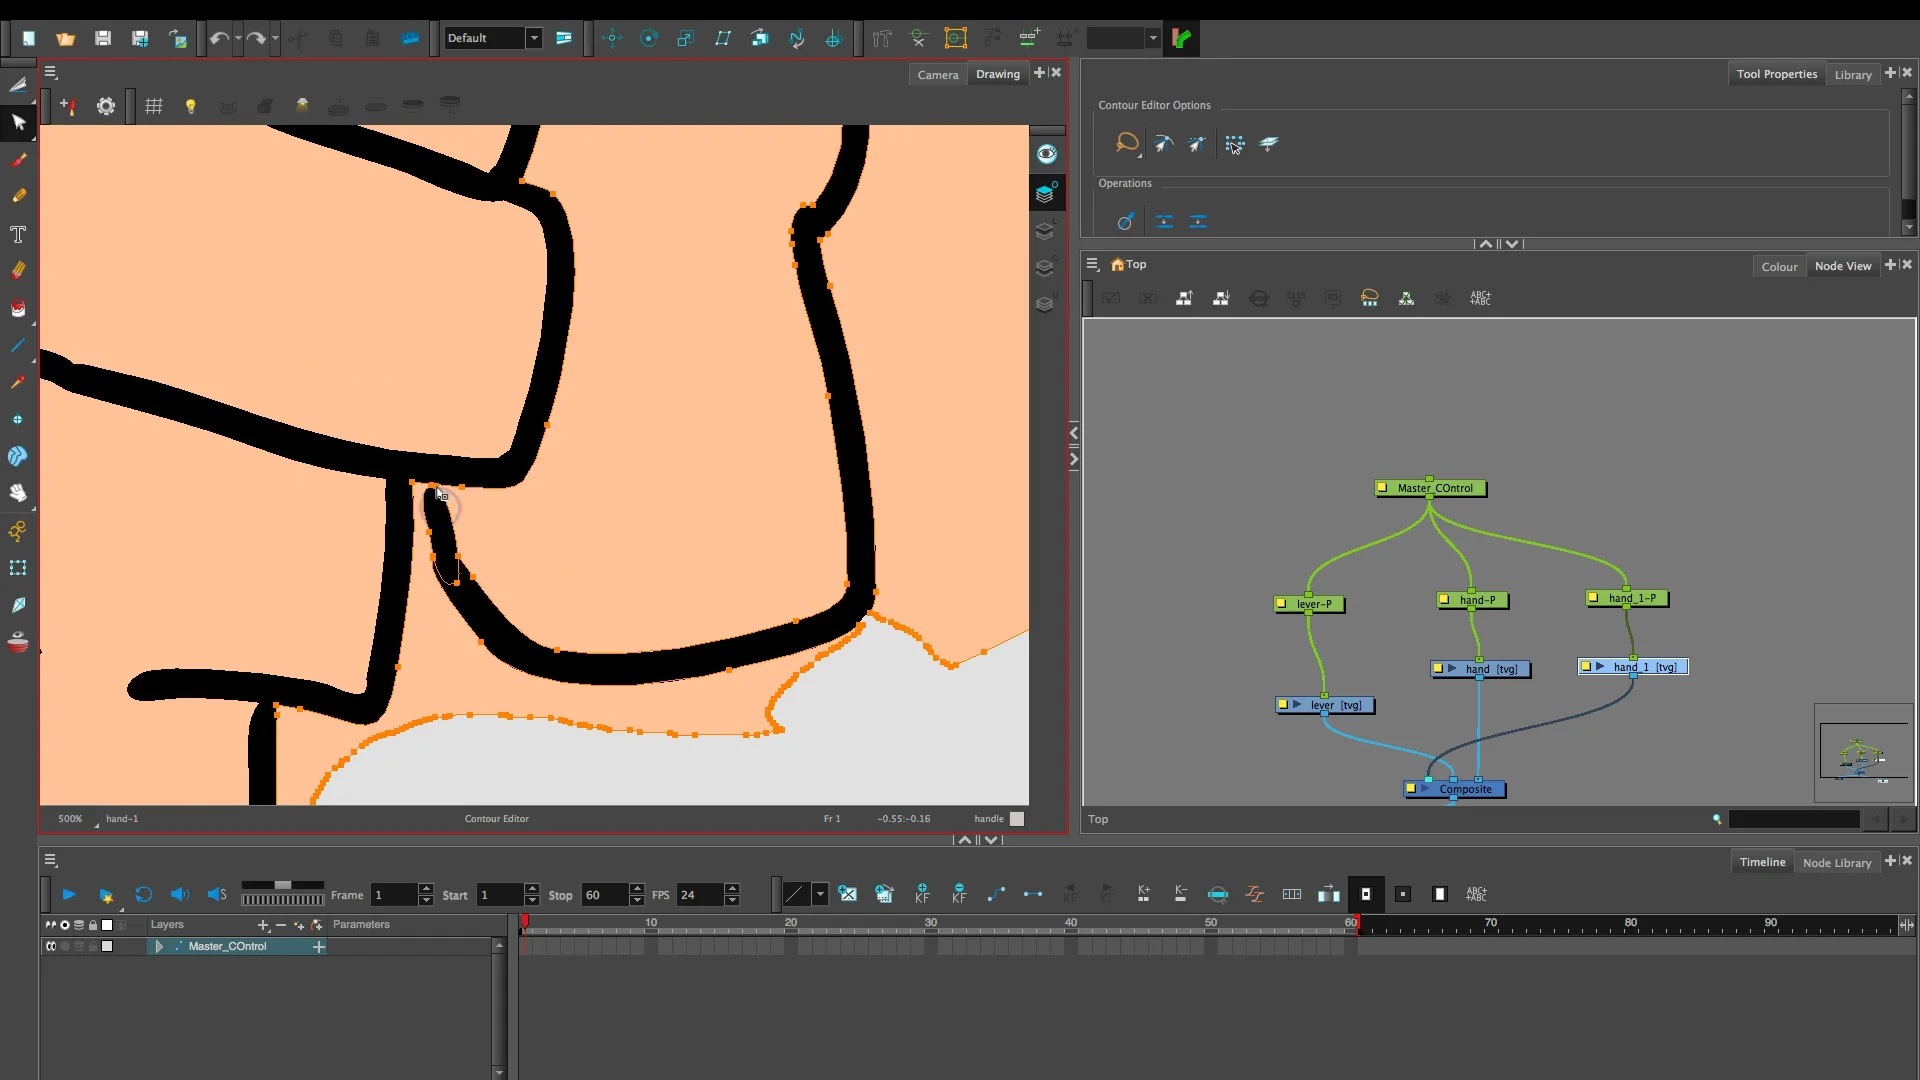
Task: Select the hand_1 [tvg] drawing node
Action: (1634, 667)
